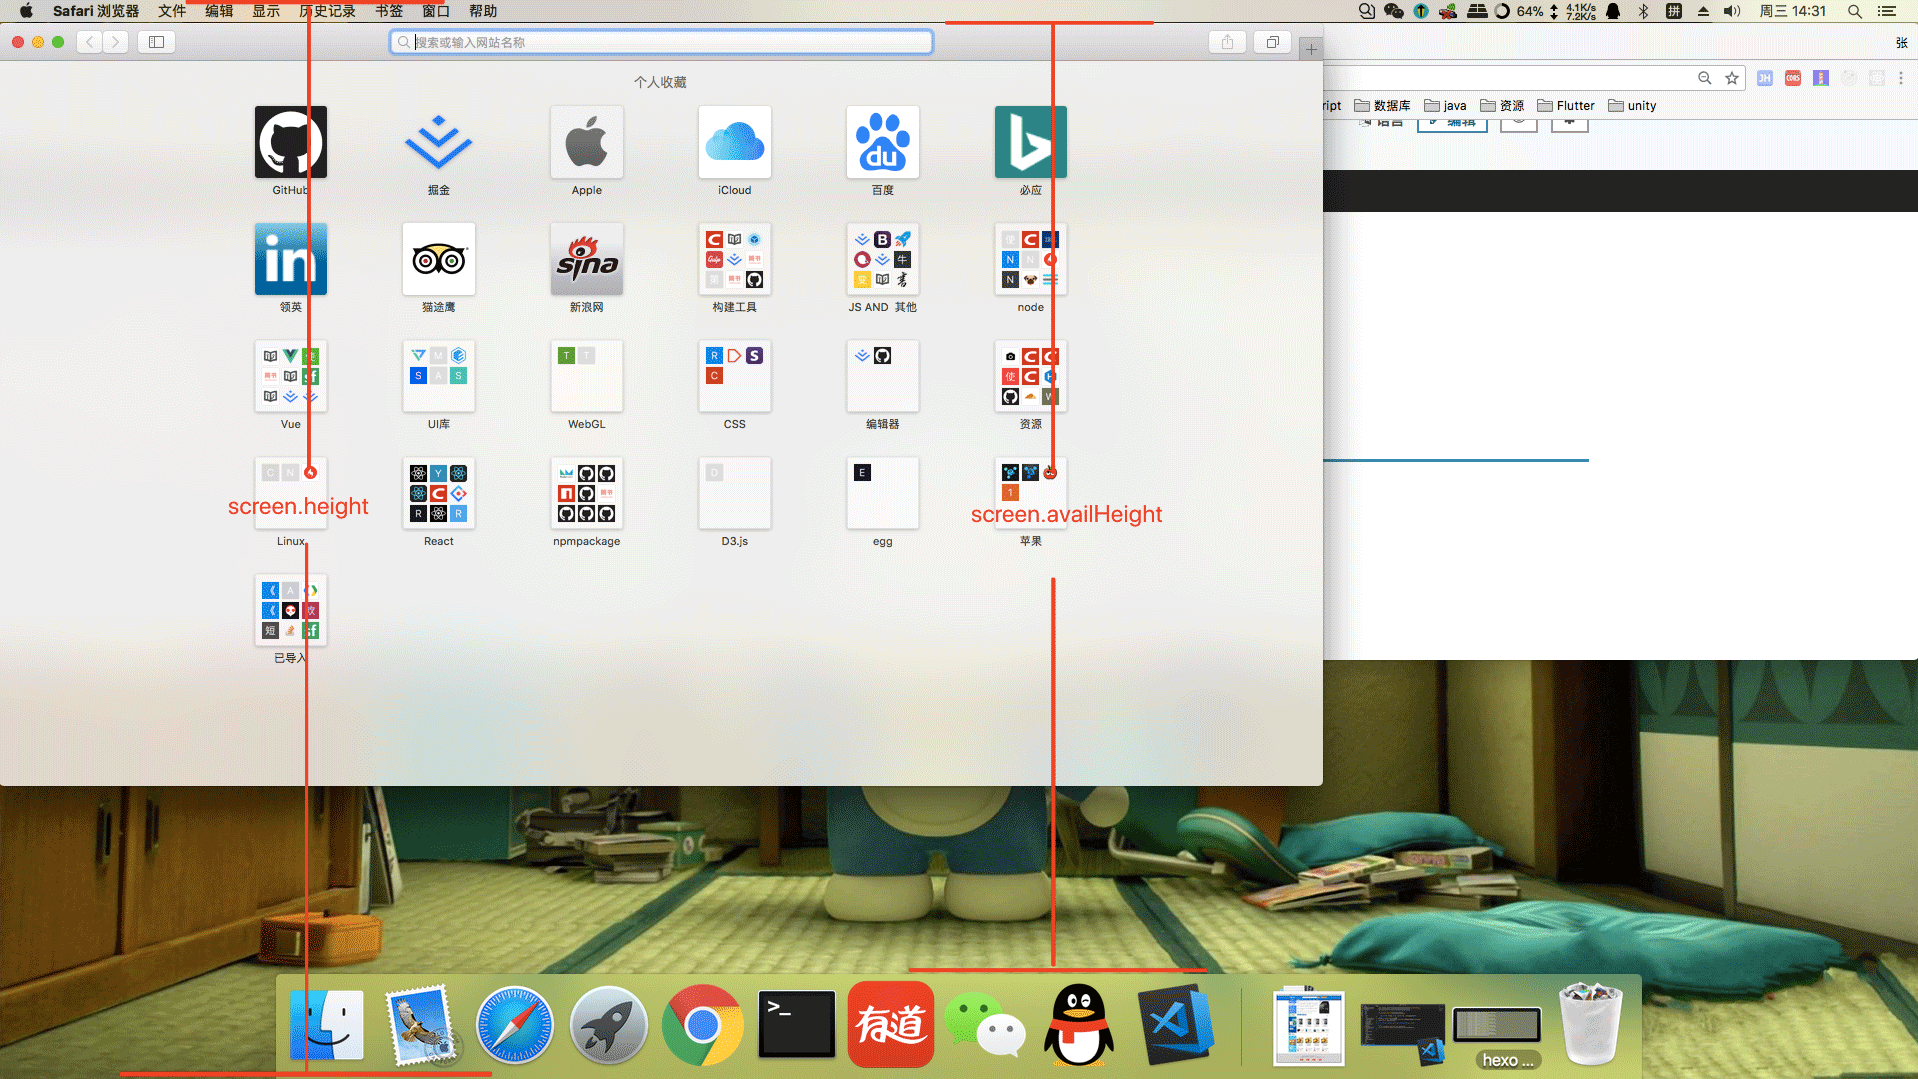Open the 领英 LinkedIn favorite
The width and height of the screenshot is (1918, 1079).
pyautogui.click(x=290, y=259)
